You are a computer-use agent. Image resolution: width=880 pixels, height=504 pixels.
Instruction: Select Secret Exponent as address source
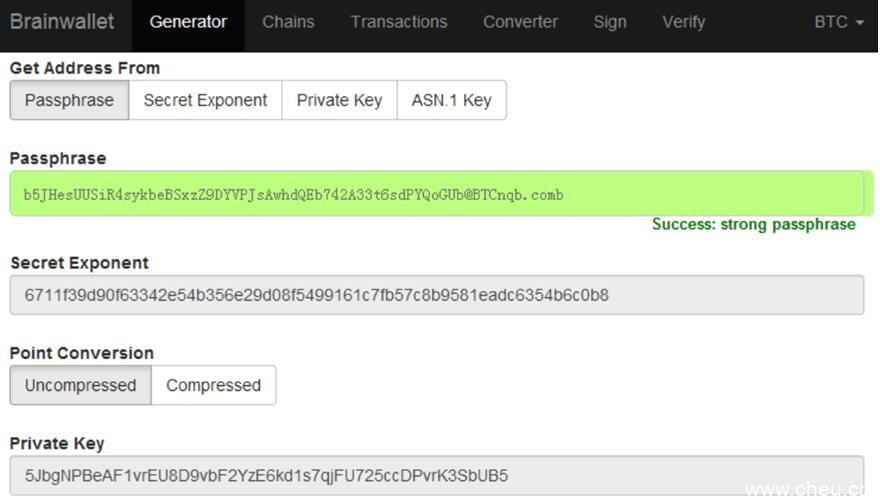point(205,100)
